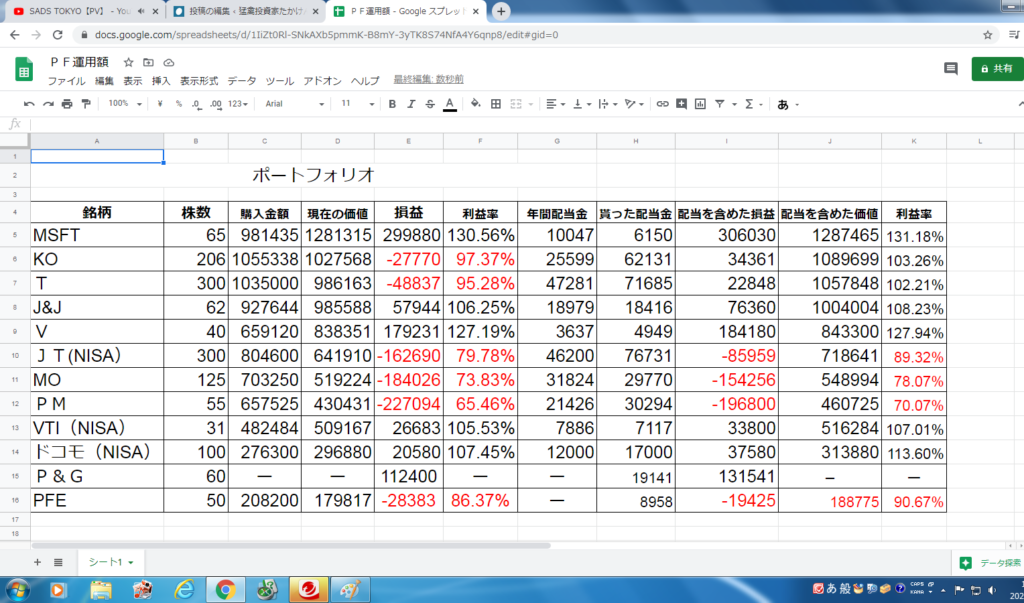Switch to the SADS TOKYO YouTube tab
Image resolution: width=1024 pixels, height=603 pixels.
point(82,12)
